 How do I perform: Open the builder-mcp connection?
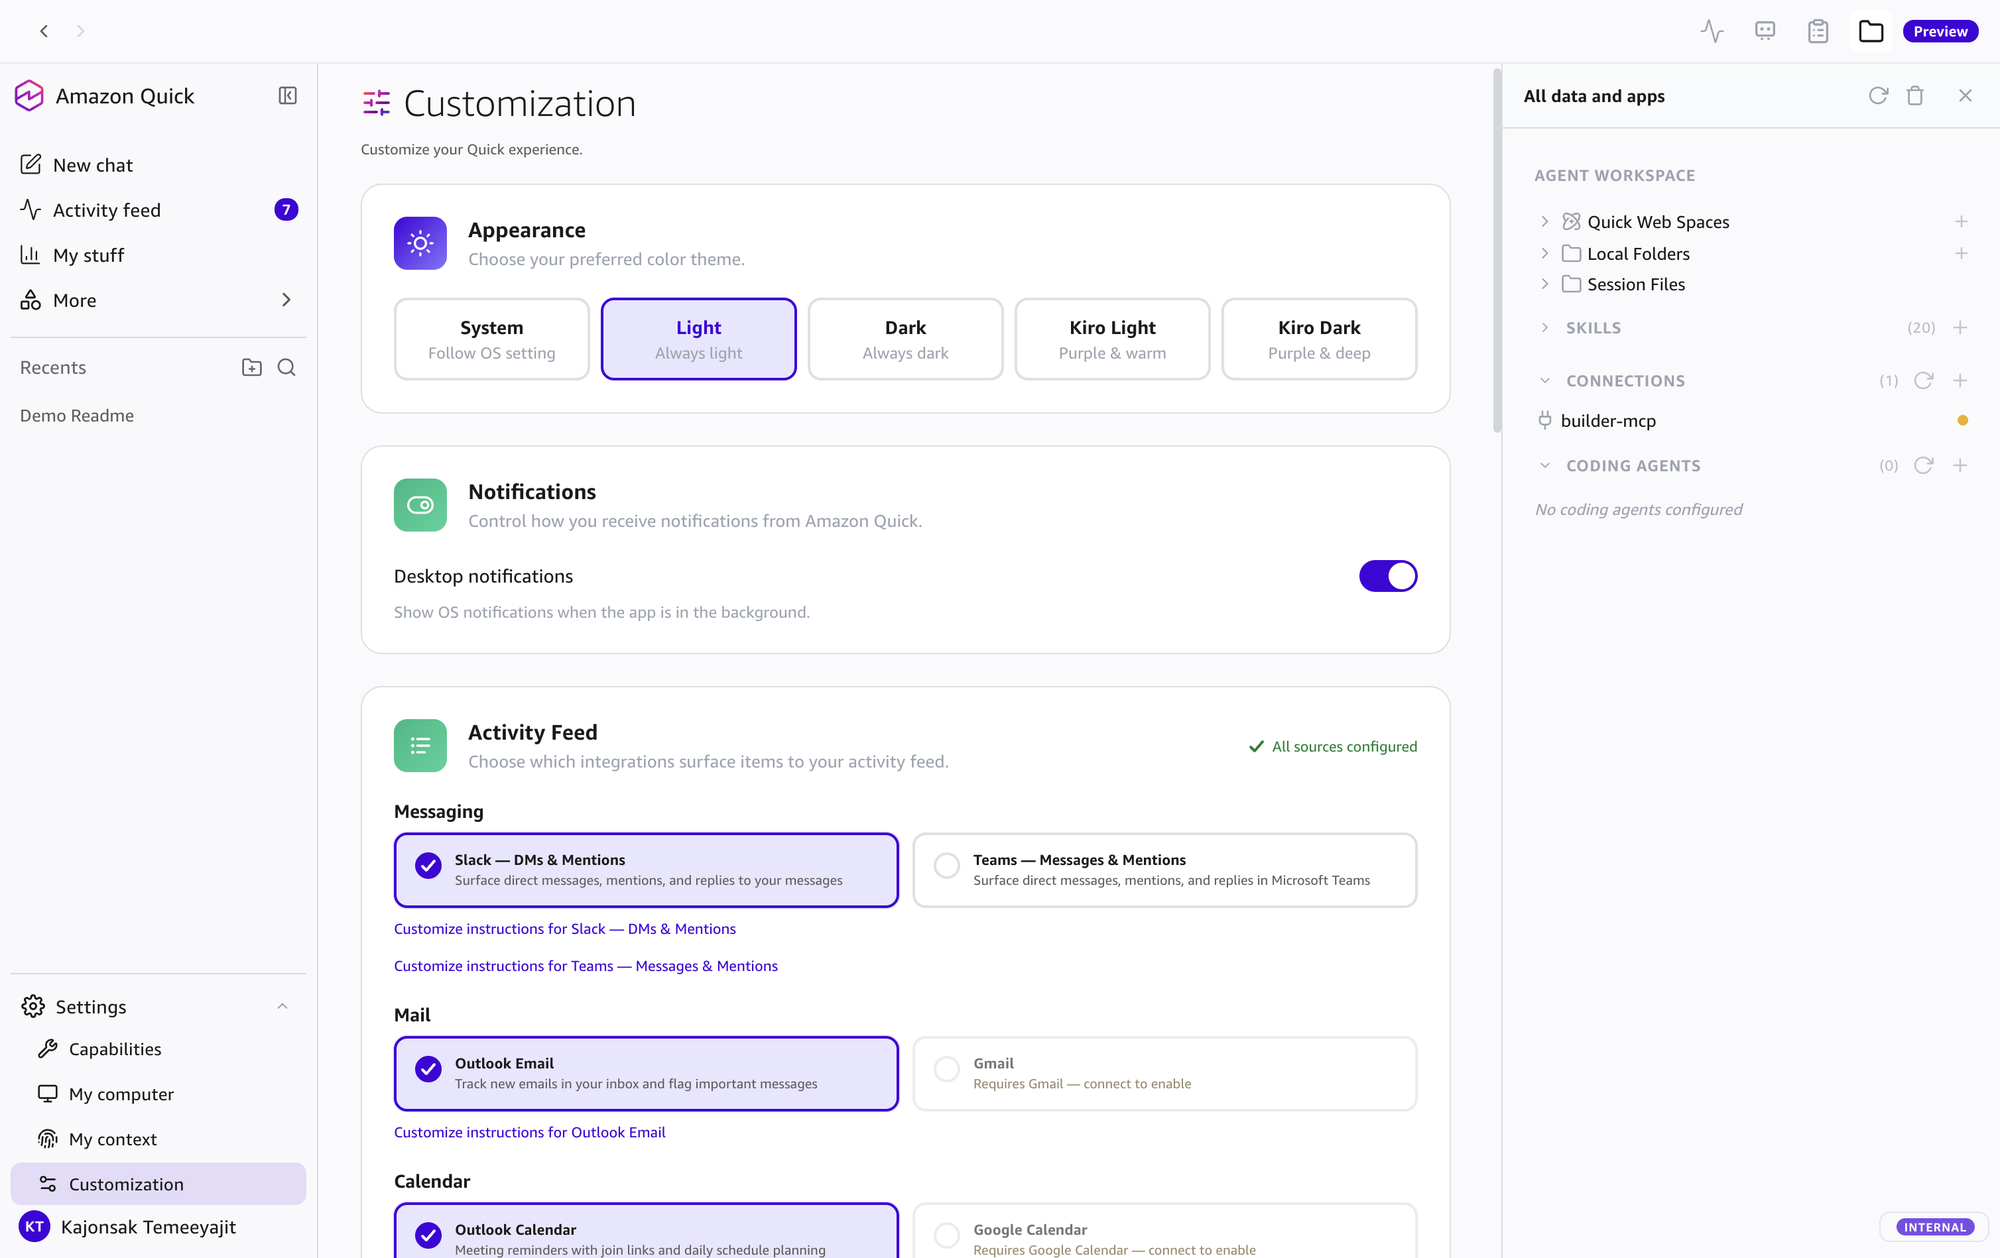click(x=1752, y=421)
